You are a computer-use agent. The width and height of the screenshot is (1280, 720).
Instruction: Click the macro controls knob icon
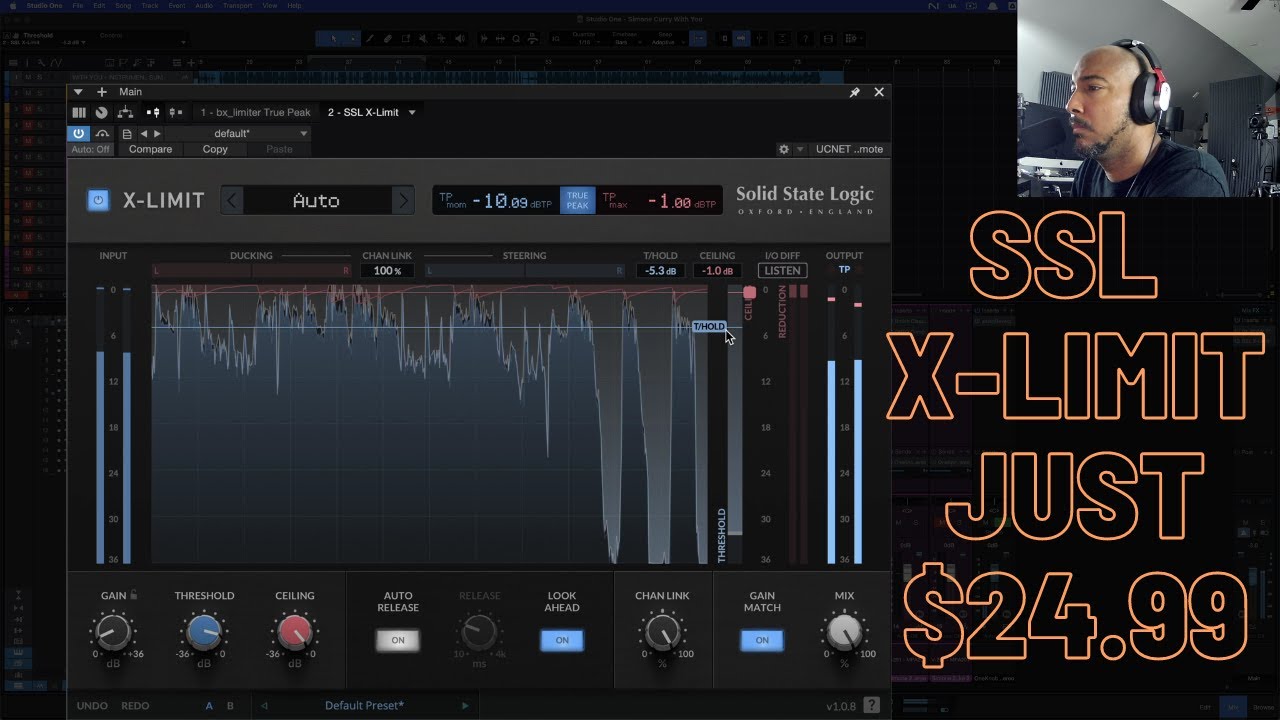tap(101, 113)
